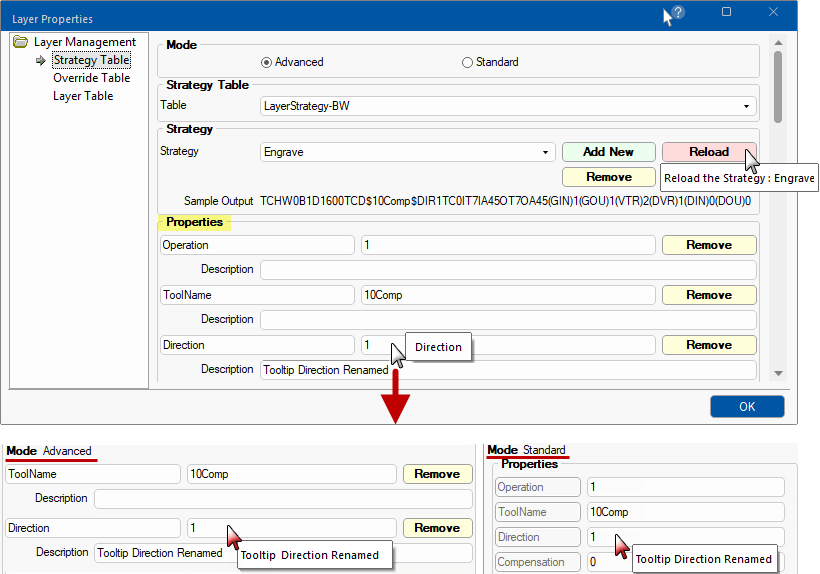Click the help question mark icon
The width and height of the screenshot is (820, 574).
[x=678, y=13]
